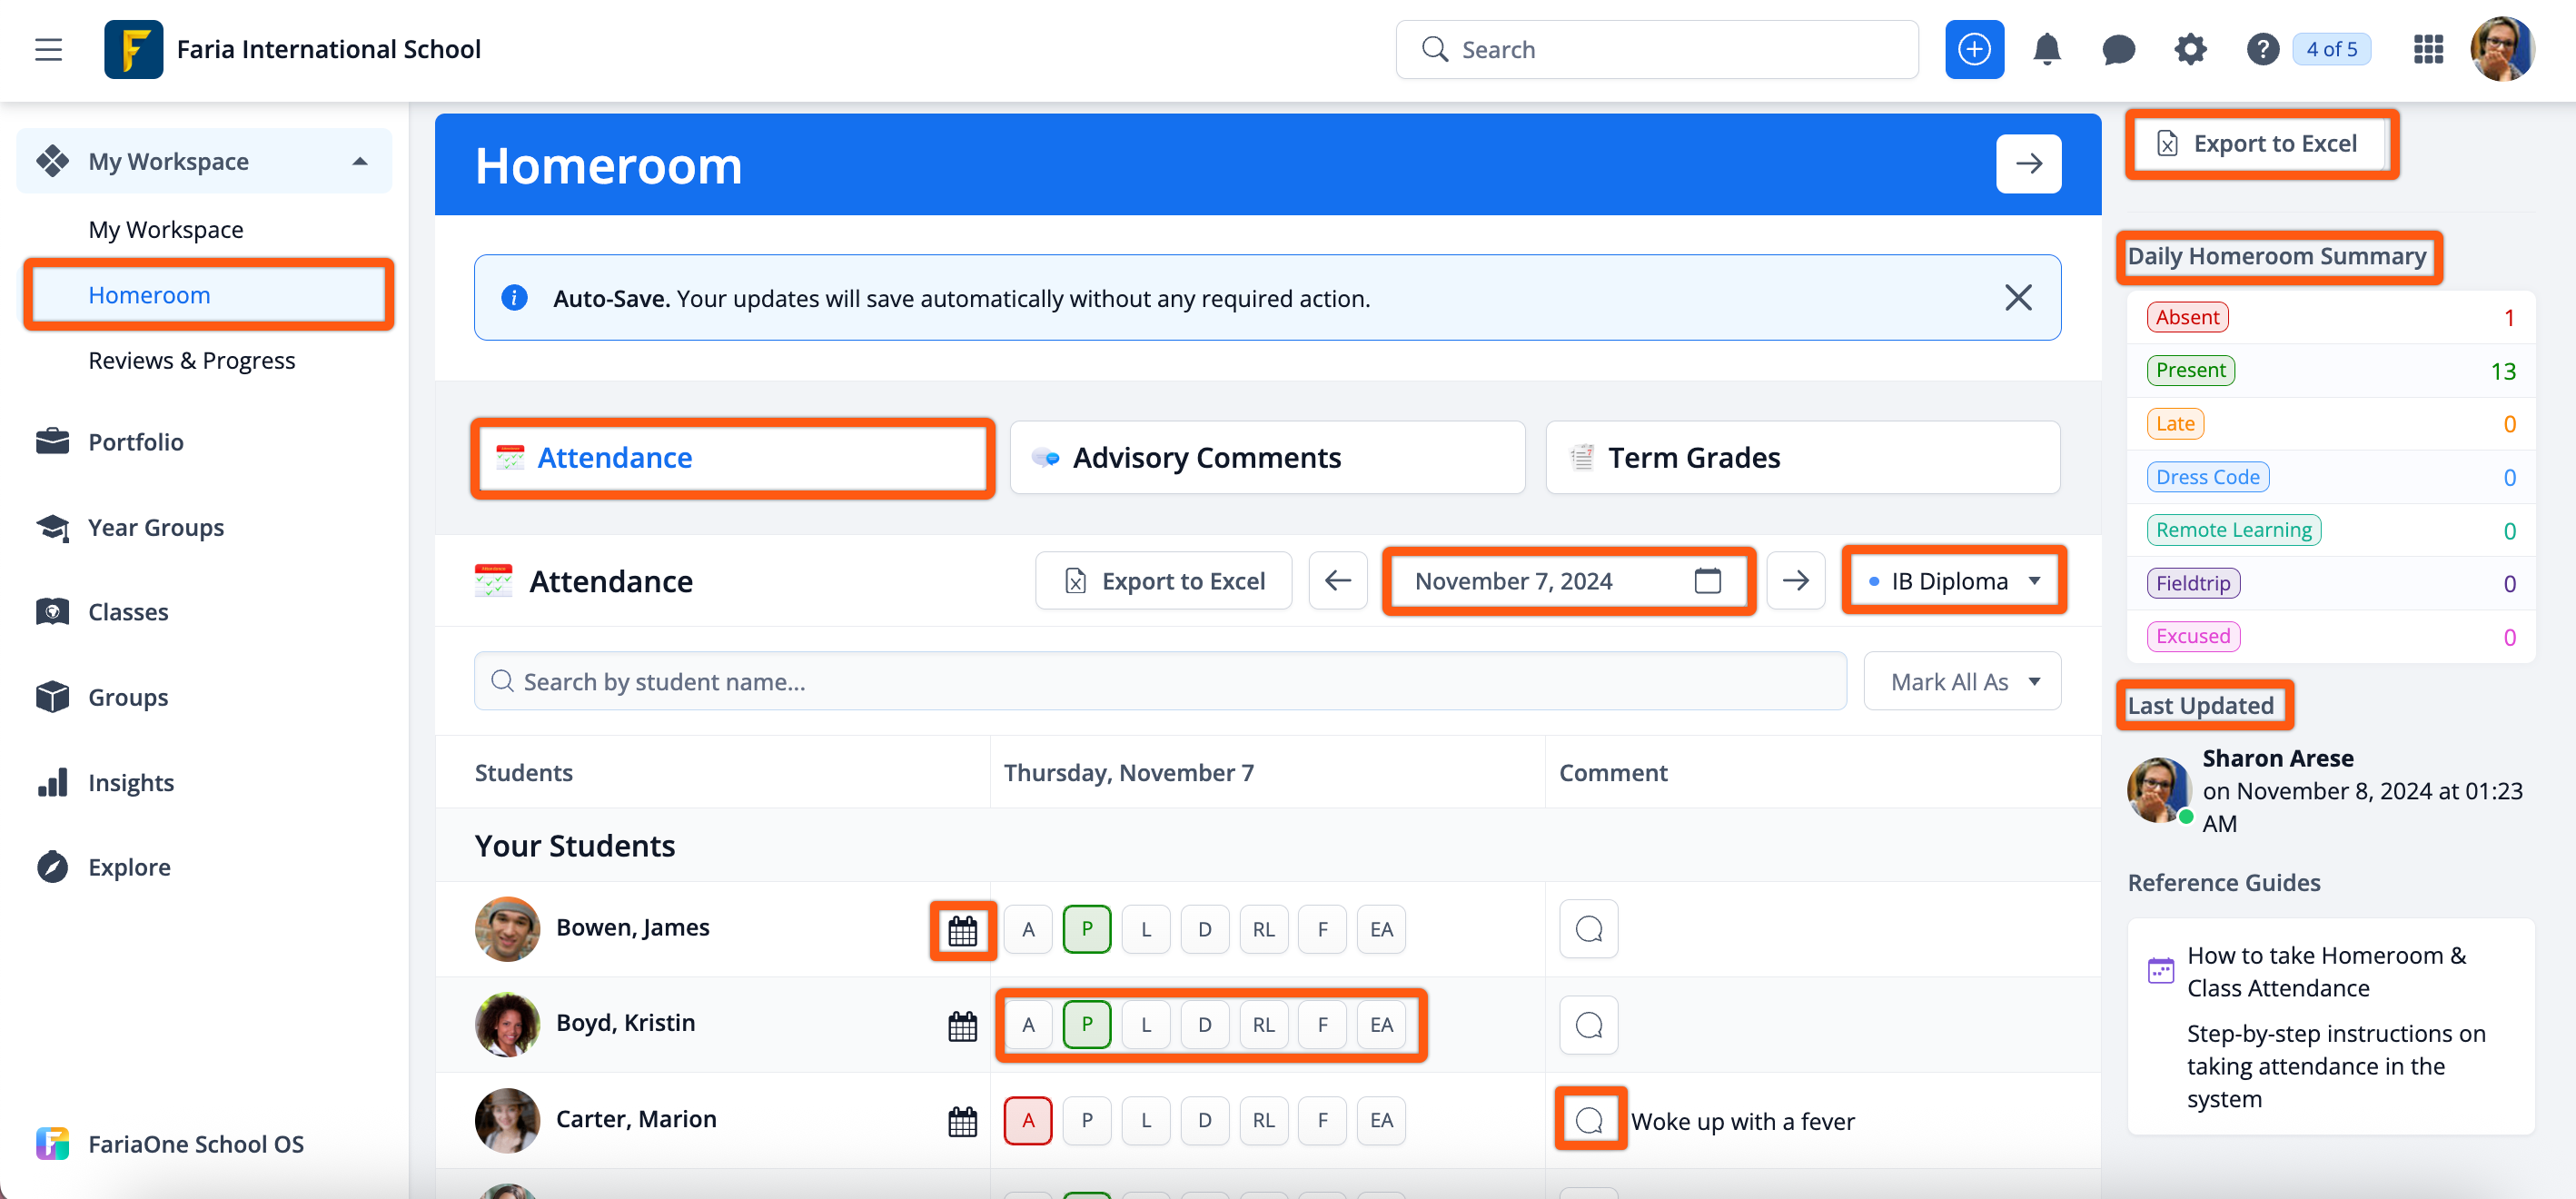This screenshot has width=2576, height=1199.
Task: Switch to the Term Grades tab
Action: [1802, 457]
